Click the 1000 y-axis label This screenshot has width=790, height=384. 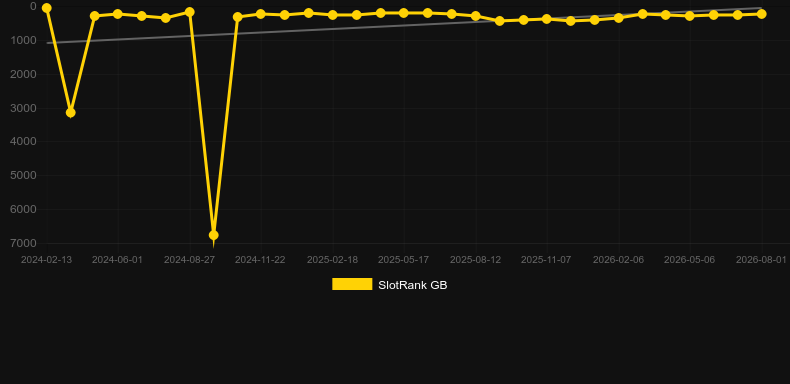point(23,40)
